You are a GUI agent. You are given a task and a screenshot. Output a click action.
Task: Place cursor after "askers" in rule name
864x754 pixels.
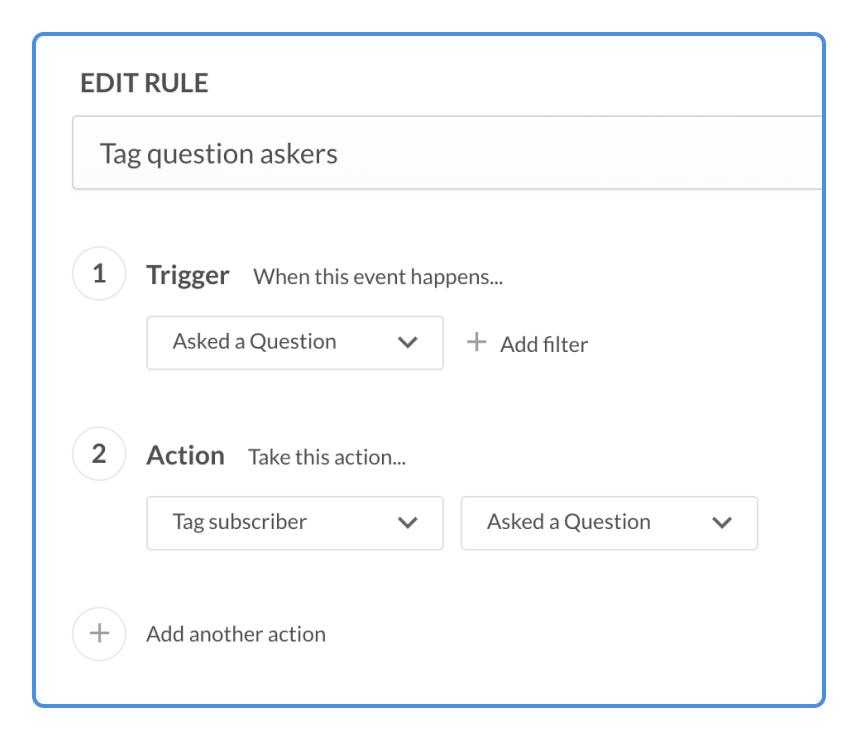coord(340,154)
